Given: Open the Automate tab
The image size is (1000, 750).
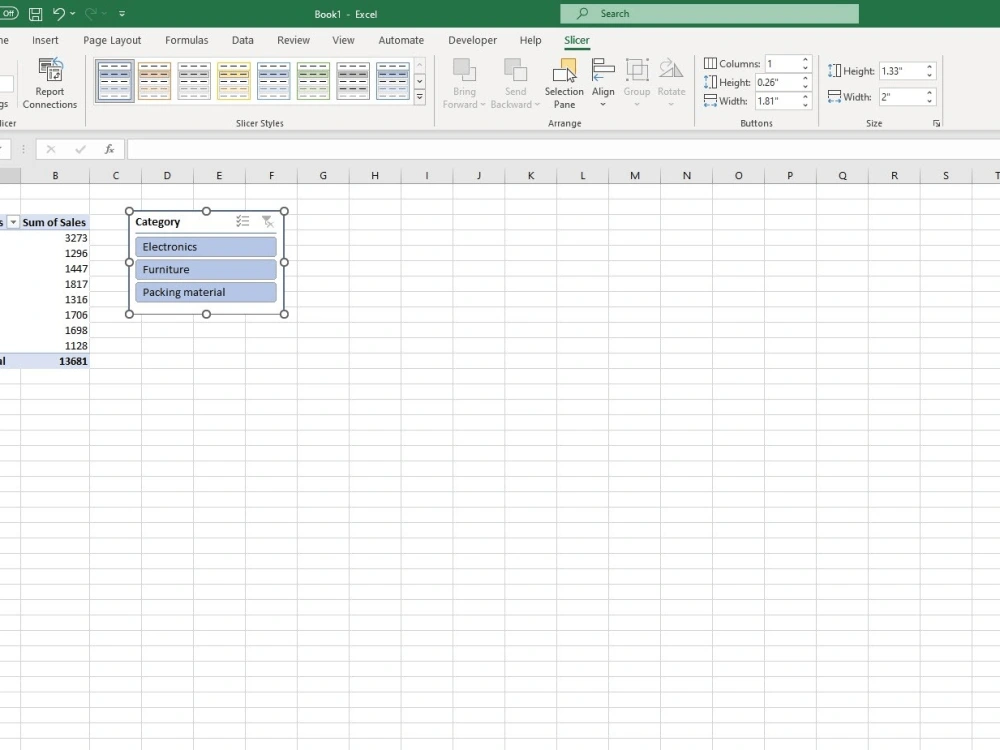Looking at the screenshot, I should coord(401,40).
